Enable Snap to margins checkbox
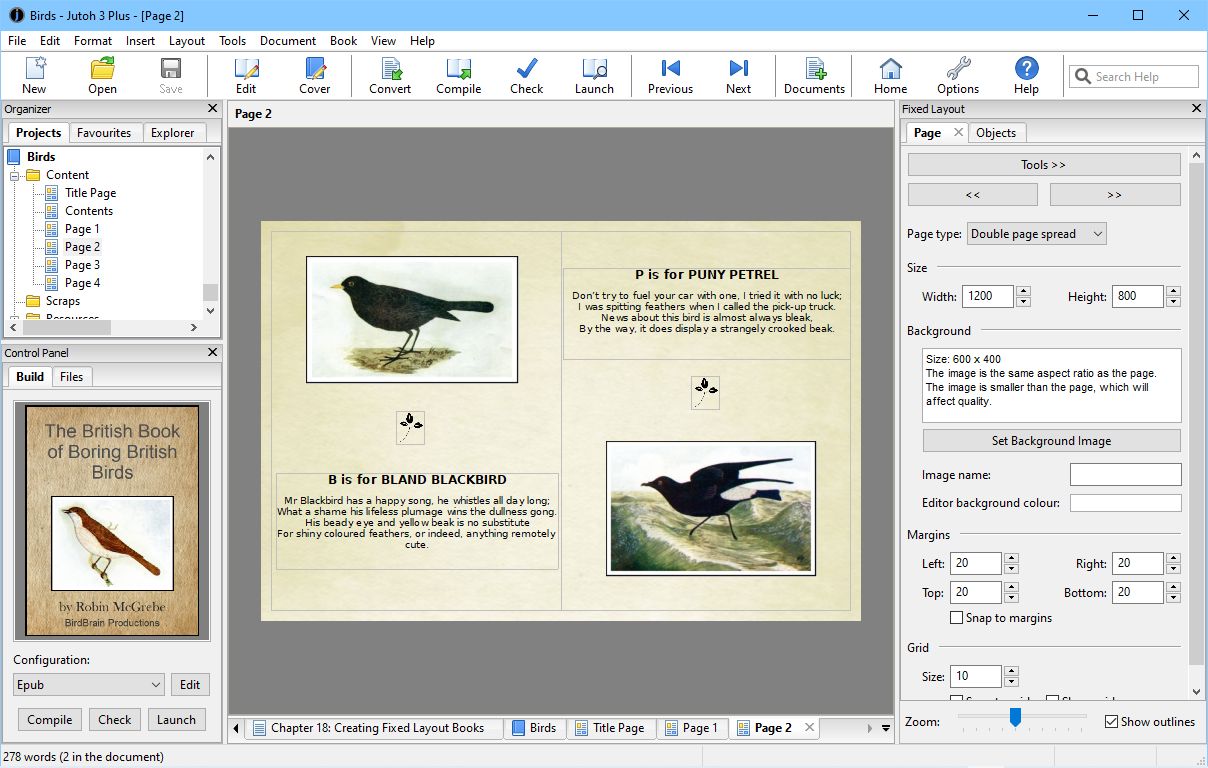Screen dimensions: 1208x768 (x=957, y=618)
